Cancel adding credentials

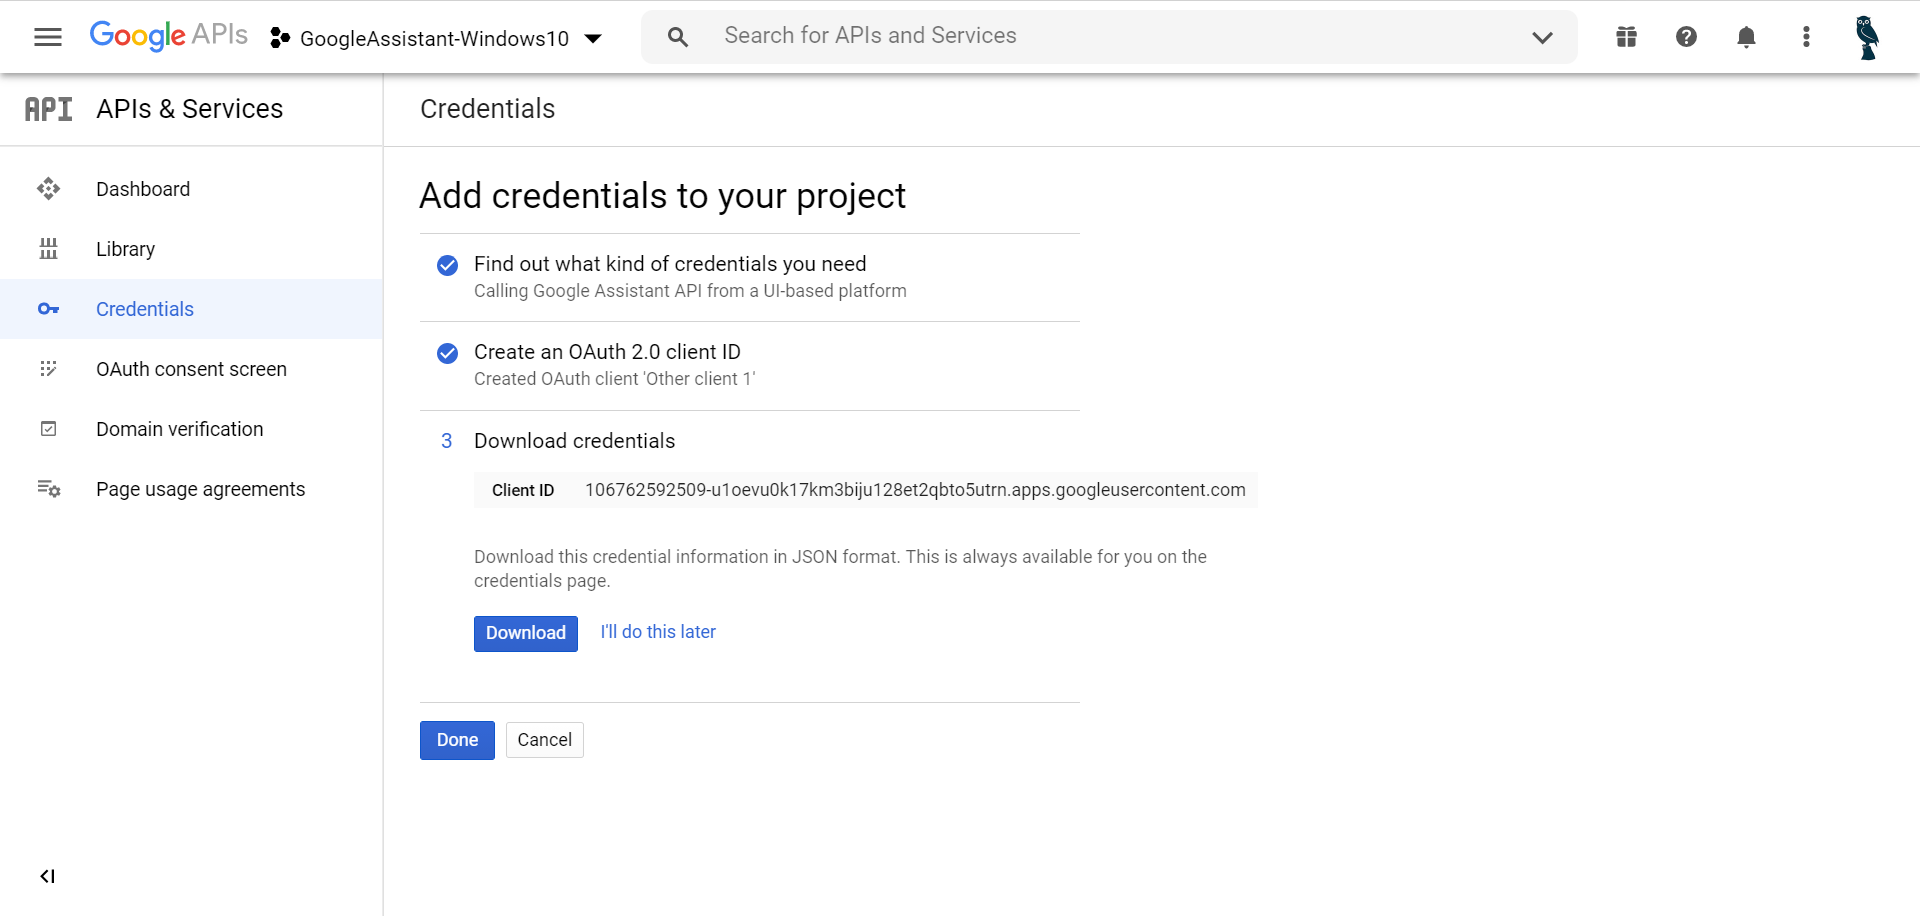pyautogui.click(x=544, y=740)
